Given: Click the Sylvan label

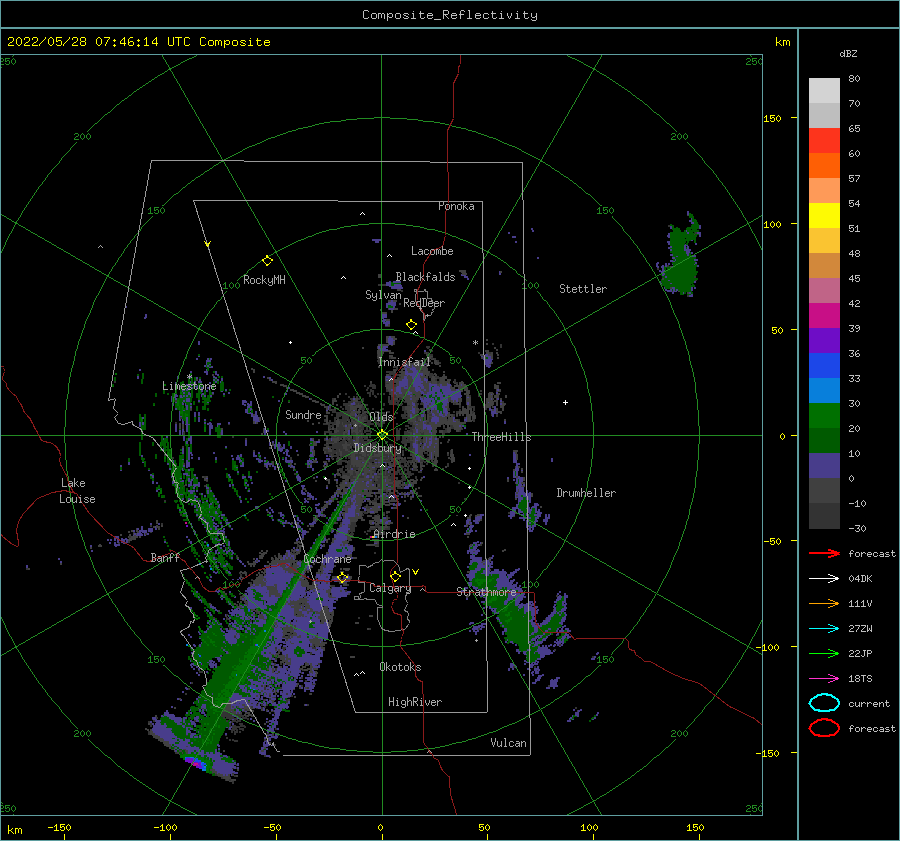Looking at the screenshot, I should point(383,294).
